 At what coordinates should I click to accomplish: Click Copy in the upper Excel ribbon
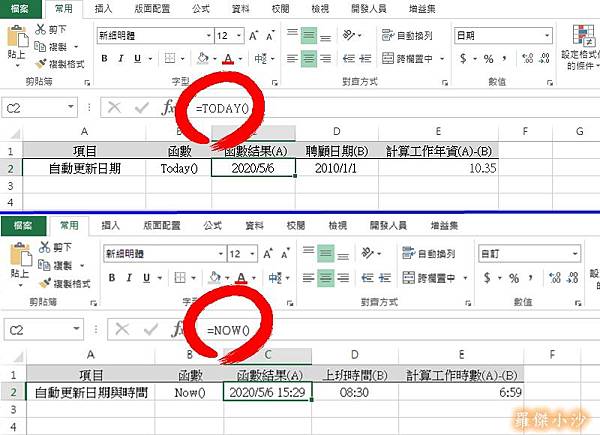[51, 47]
